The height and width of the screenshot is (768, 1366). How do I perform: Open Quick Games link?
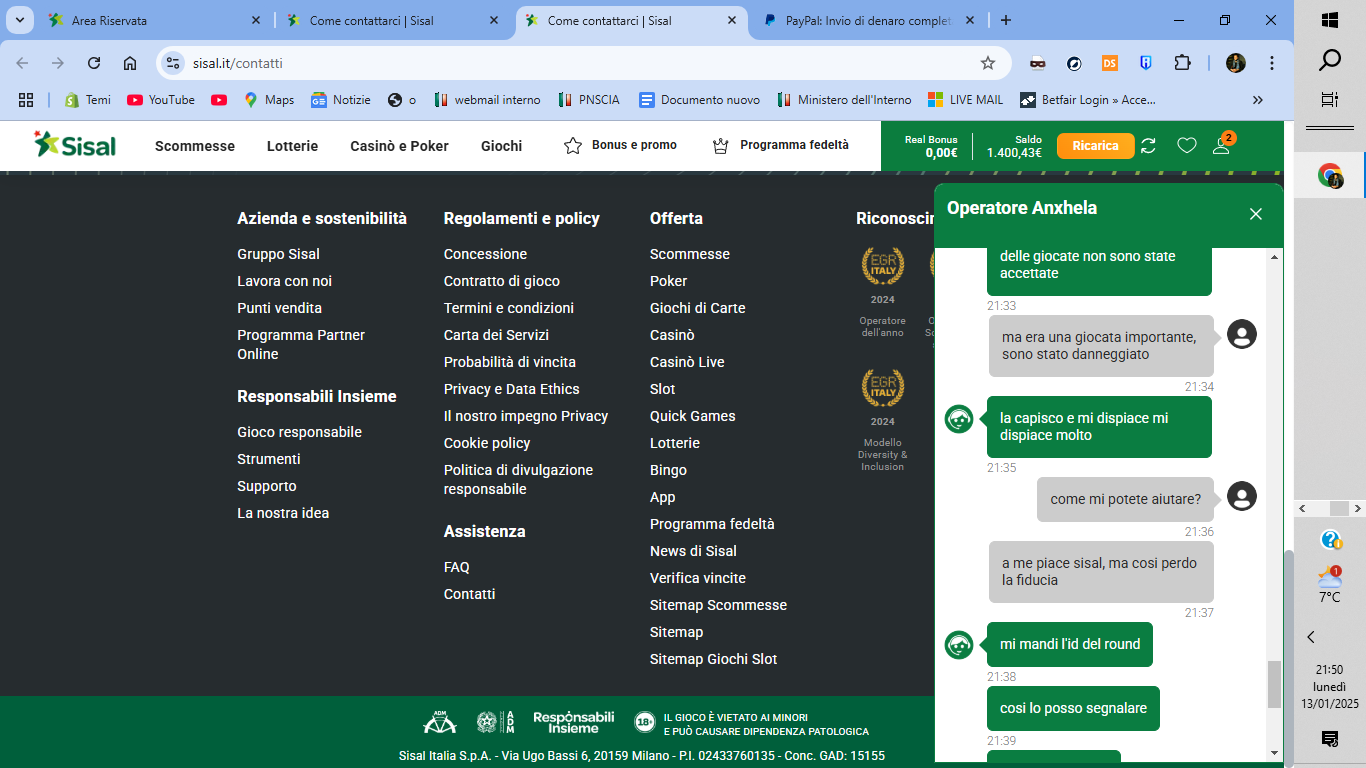click(x=692, y=416)
